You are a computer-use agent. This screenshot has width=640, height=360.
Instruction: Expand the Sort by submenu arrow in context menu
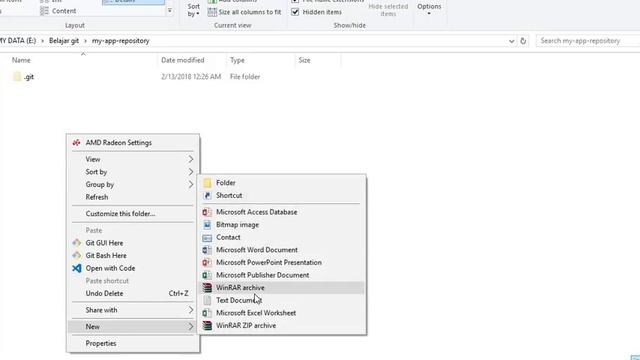[x=191, y=171]
